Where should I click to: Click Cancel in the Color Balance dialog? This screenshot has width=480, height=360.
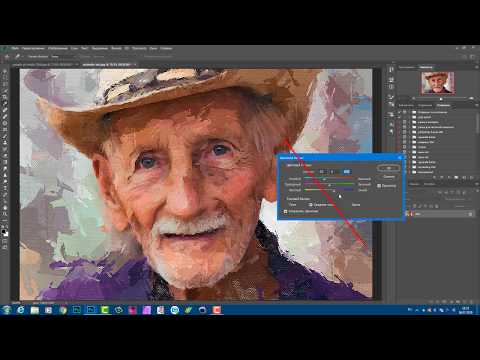click(388, 177)
